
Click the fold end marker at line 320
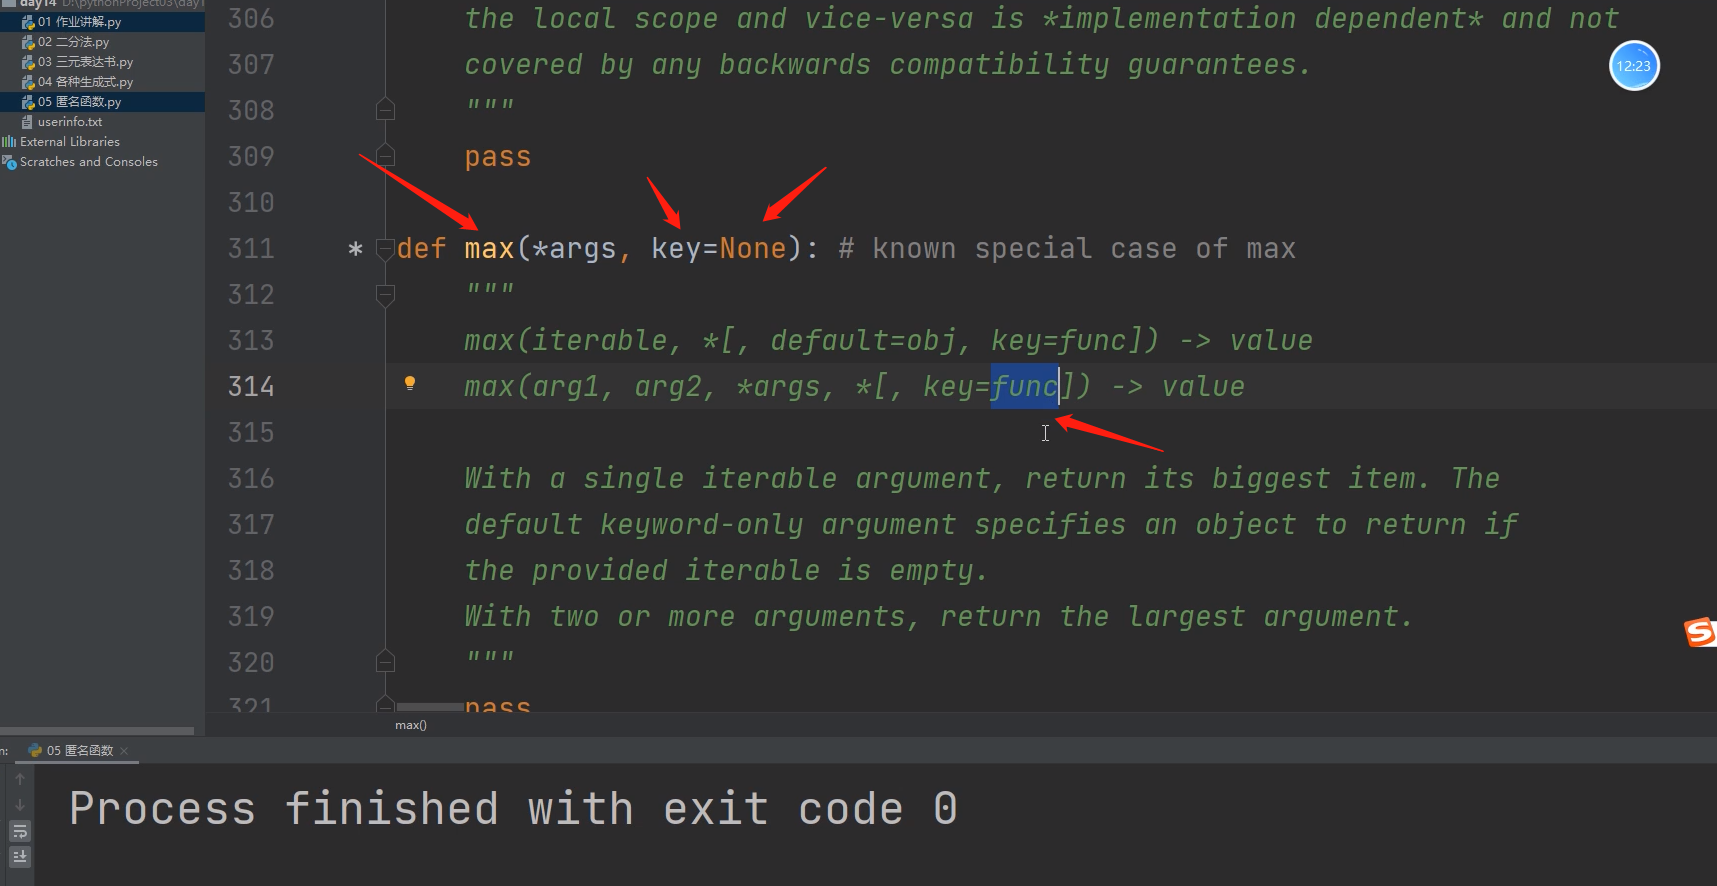[385, 661]
